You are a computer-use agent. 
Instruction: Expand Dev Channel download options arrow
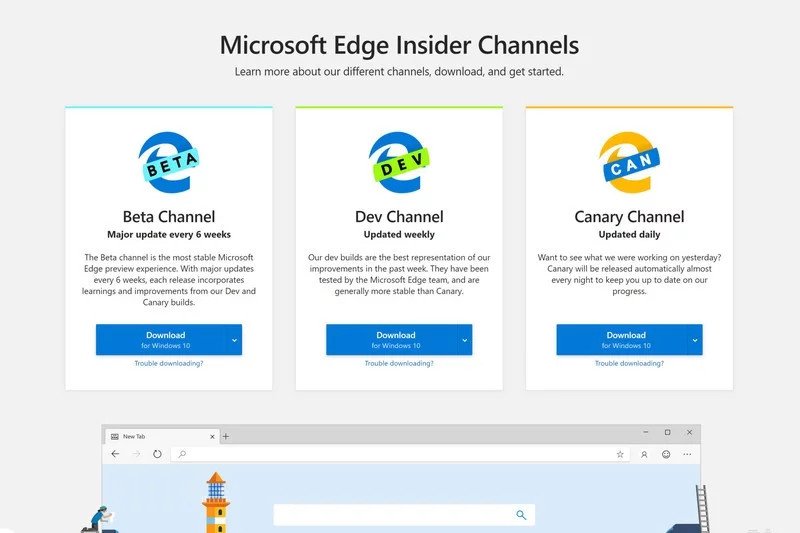[465, 340]
